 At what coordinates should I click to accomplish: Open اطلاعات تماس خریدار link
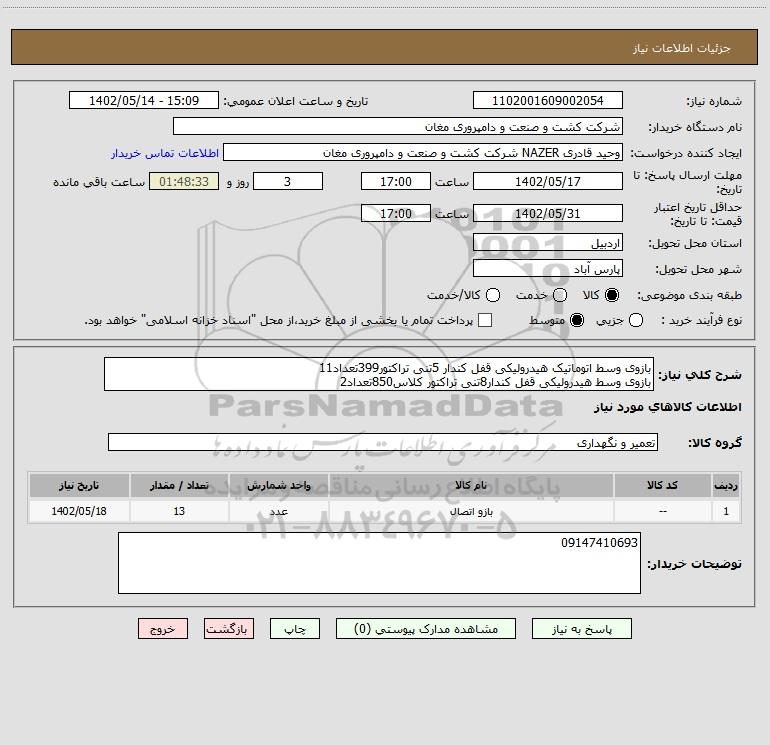tap(165, 153)
